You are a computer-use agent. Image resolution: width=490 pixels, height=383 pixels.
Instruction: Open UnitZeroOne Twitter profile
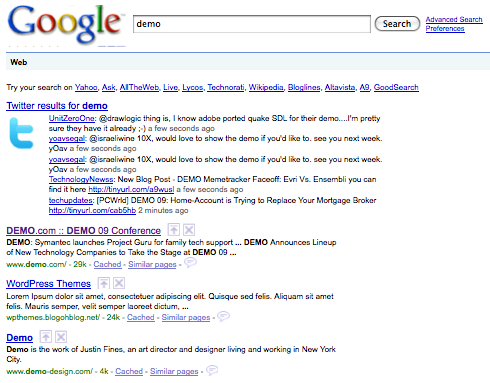coord(72,119)
